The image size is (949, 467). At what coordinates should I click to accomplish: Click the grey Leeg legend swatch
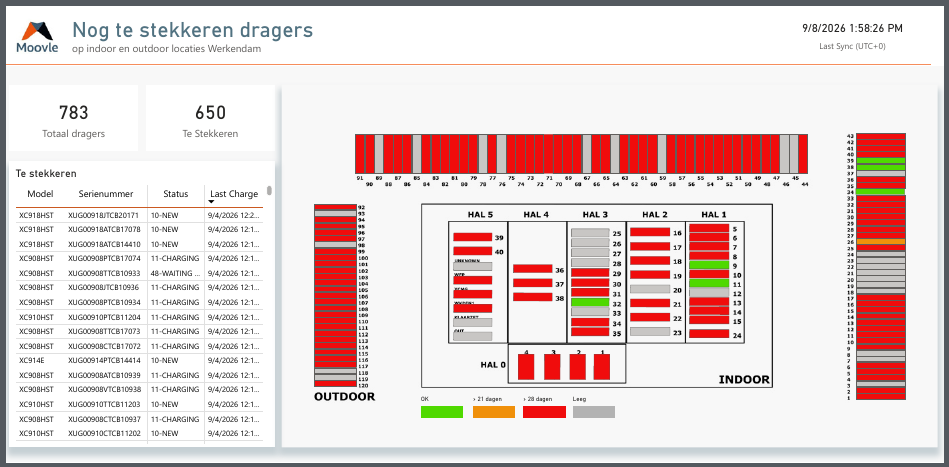594,412
